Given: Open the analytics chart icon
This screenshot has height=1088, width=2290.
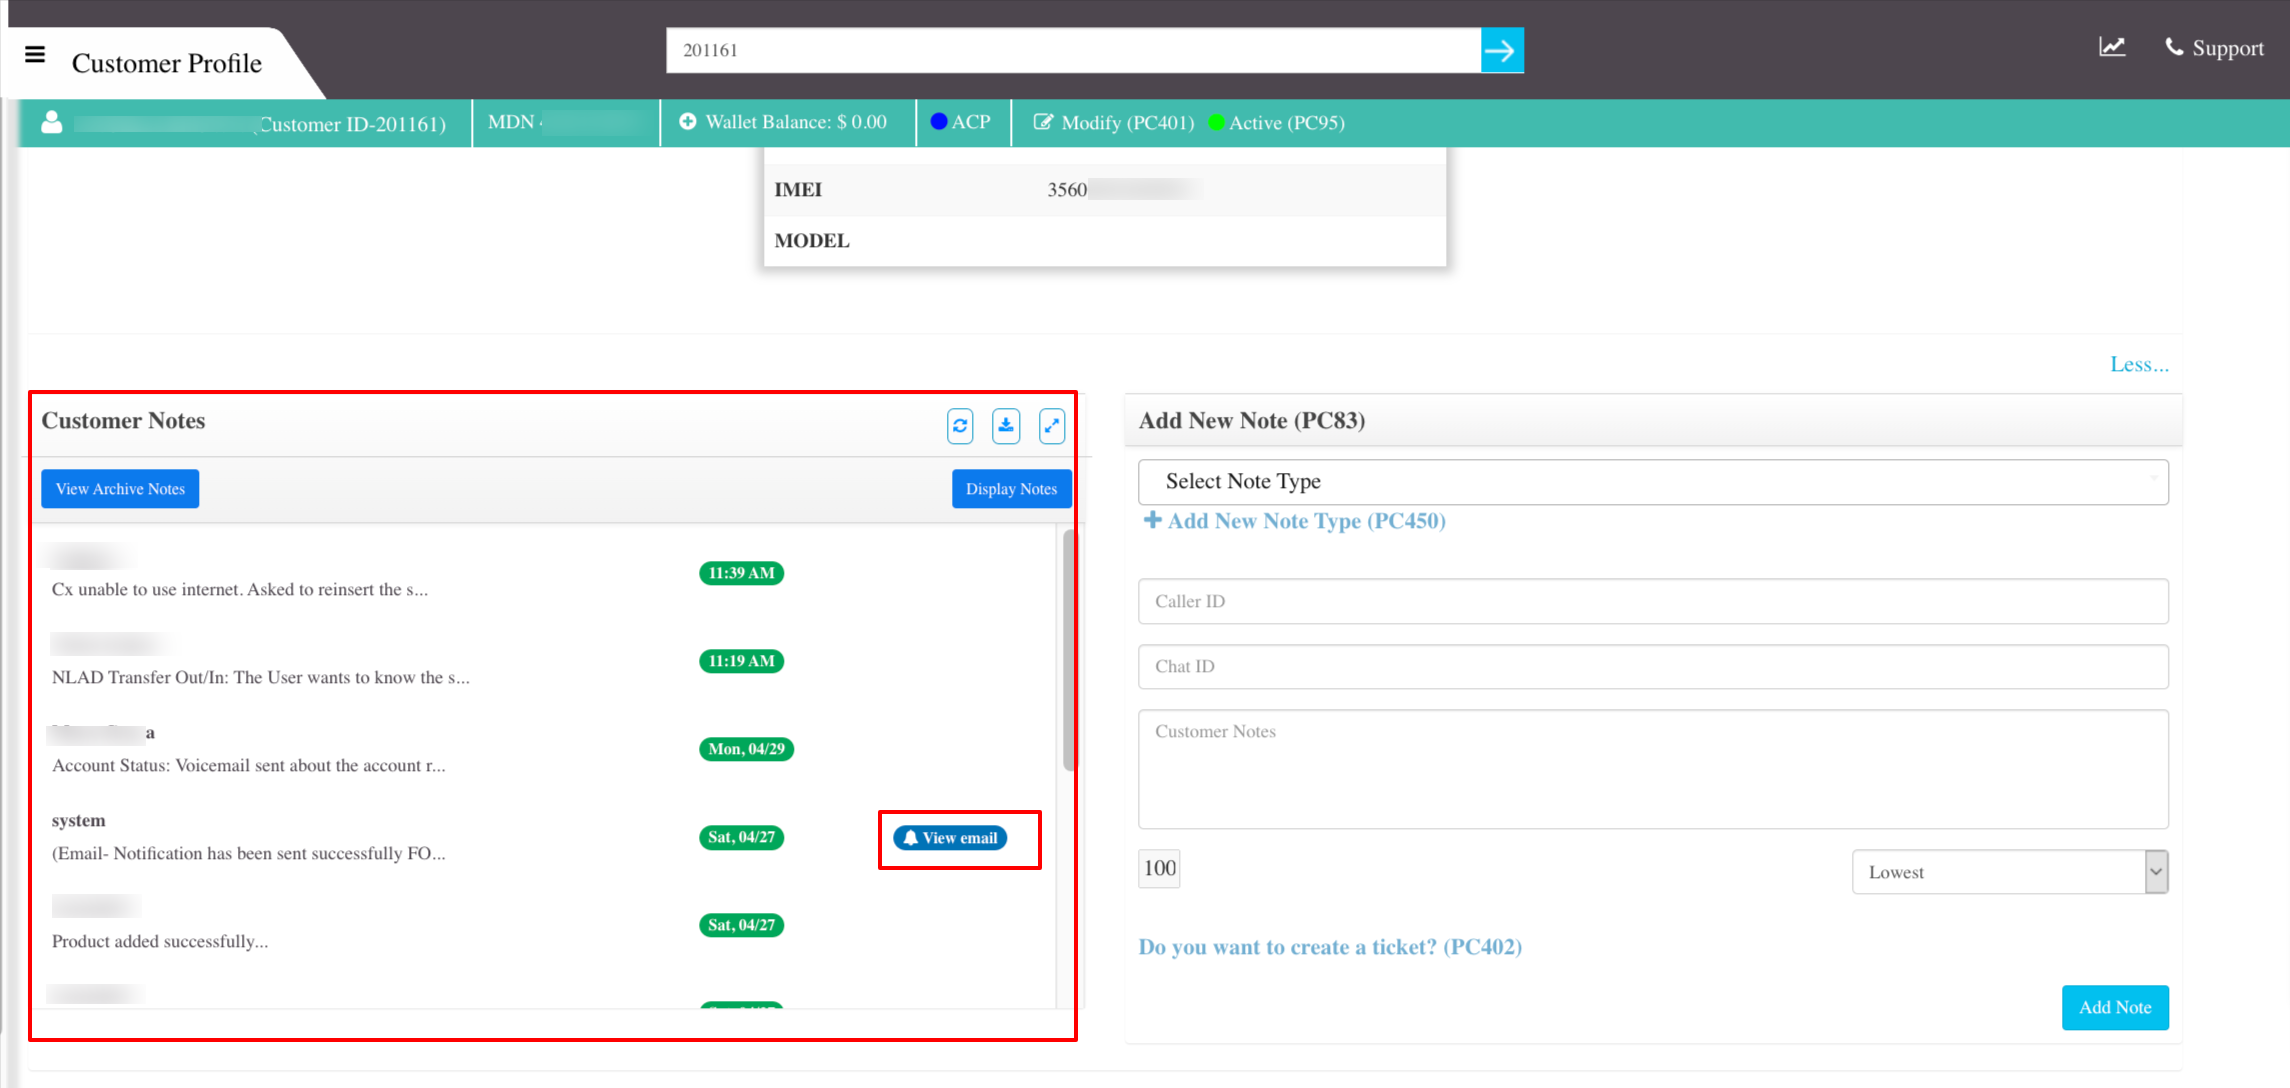Looking at the screenshot, I should (x=2111, y=47).
